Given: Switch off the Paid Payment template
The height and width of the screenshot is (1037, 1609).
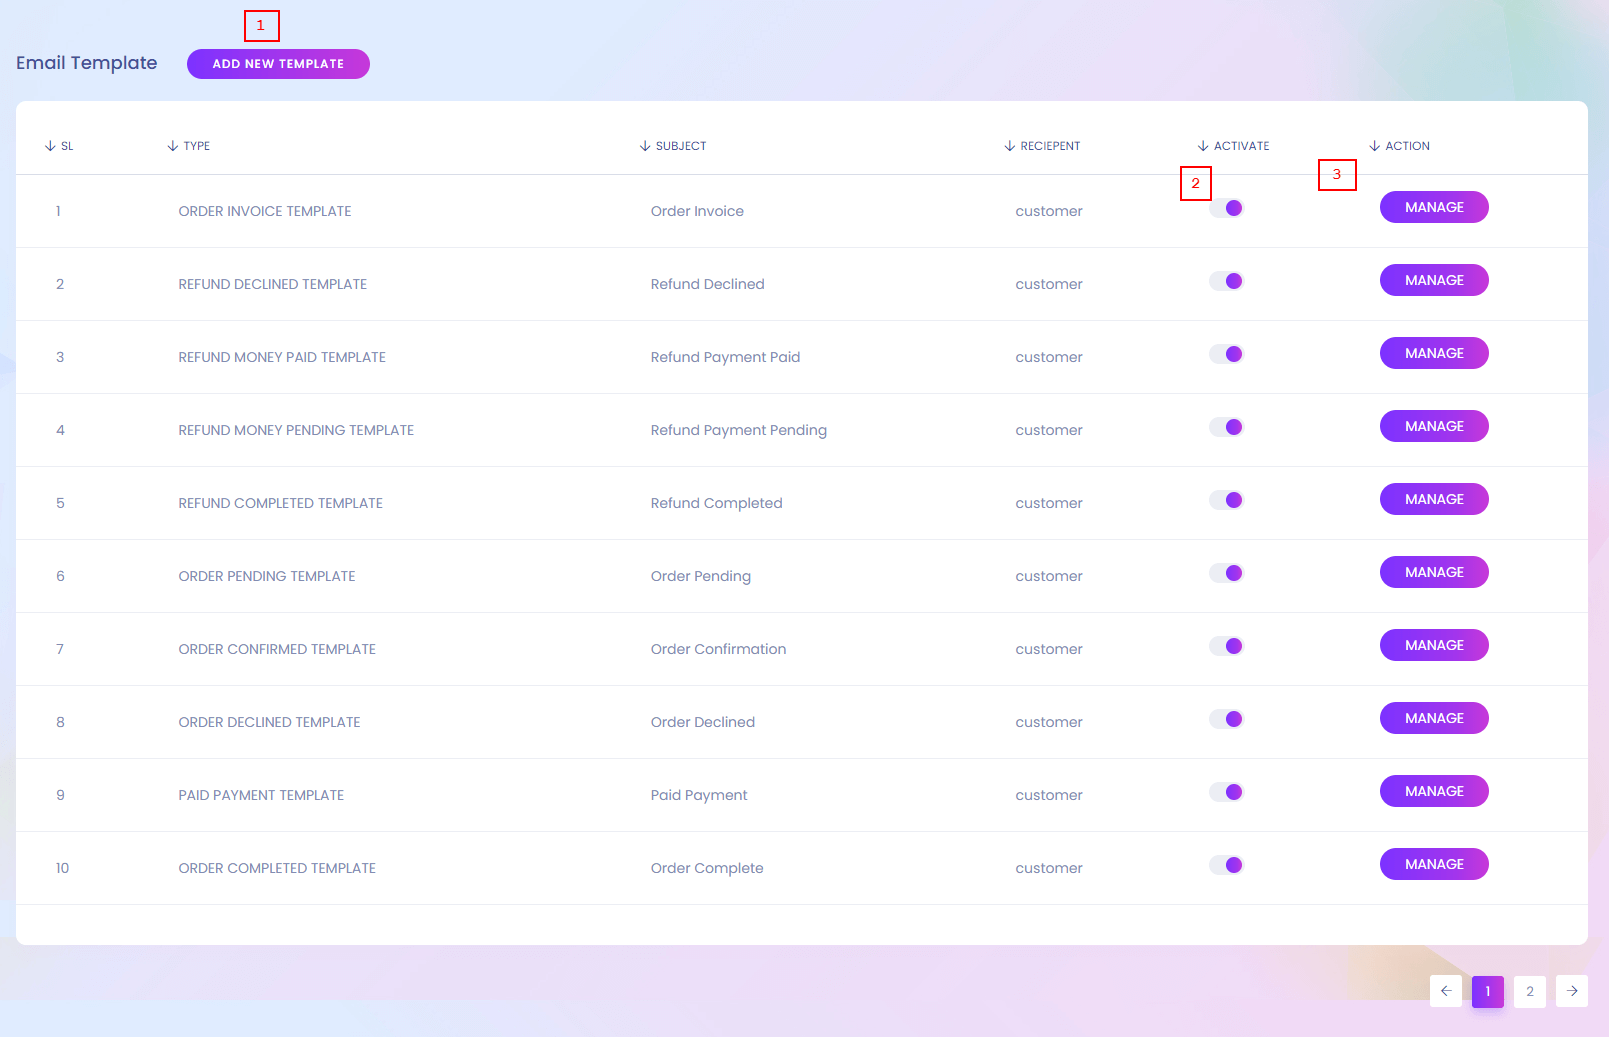Looking at the screenshot, I should [1226, 792].
